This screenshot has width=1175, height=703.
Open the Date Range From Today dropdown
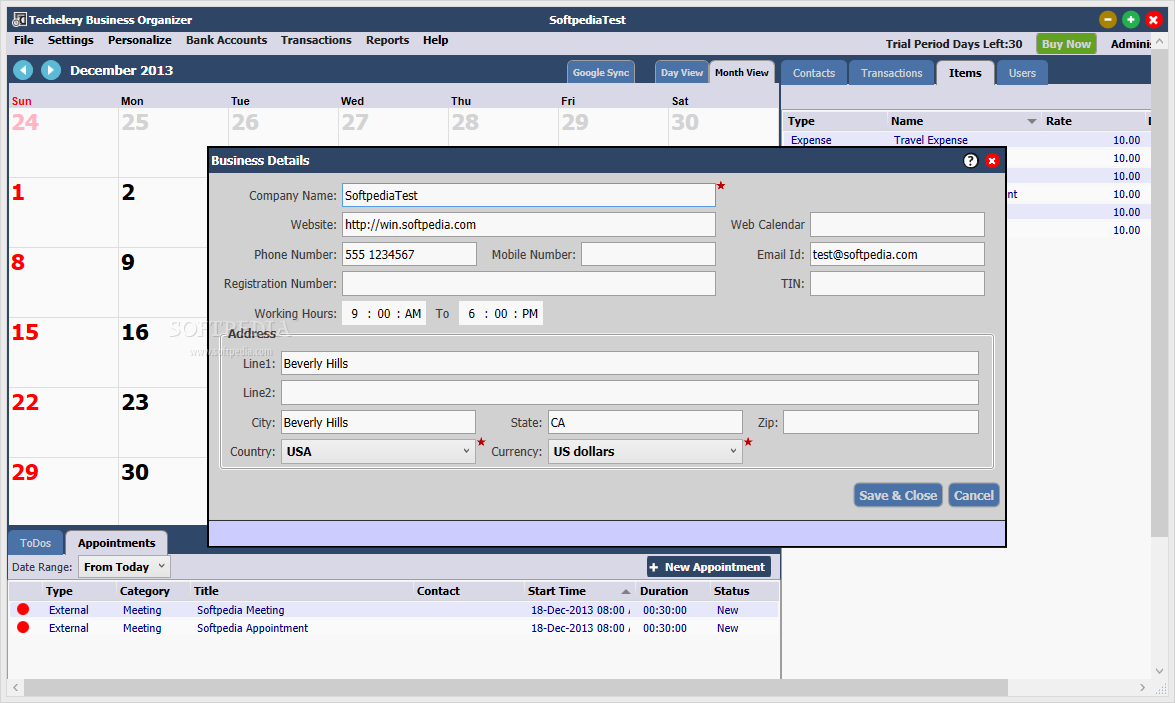[124, 567]
